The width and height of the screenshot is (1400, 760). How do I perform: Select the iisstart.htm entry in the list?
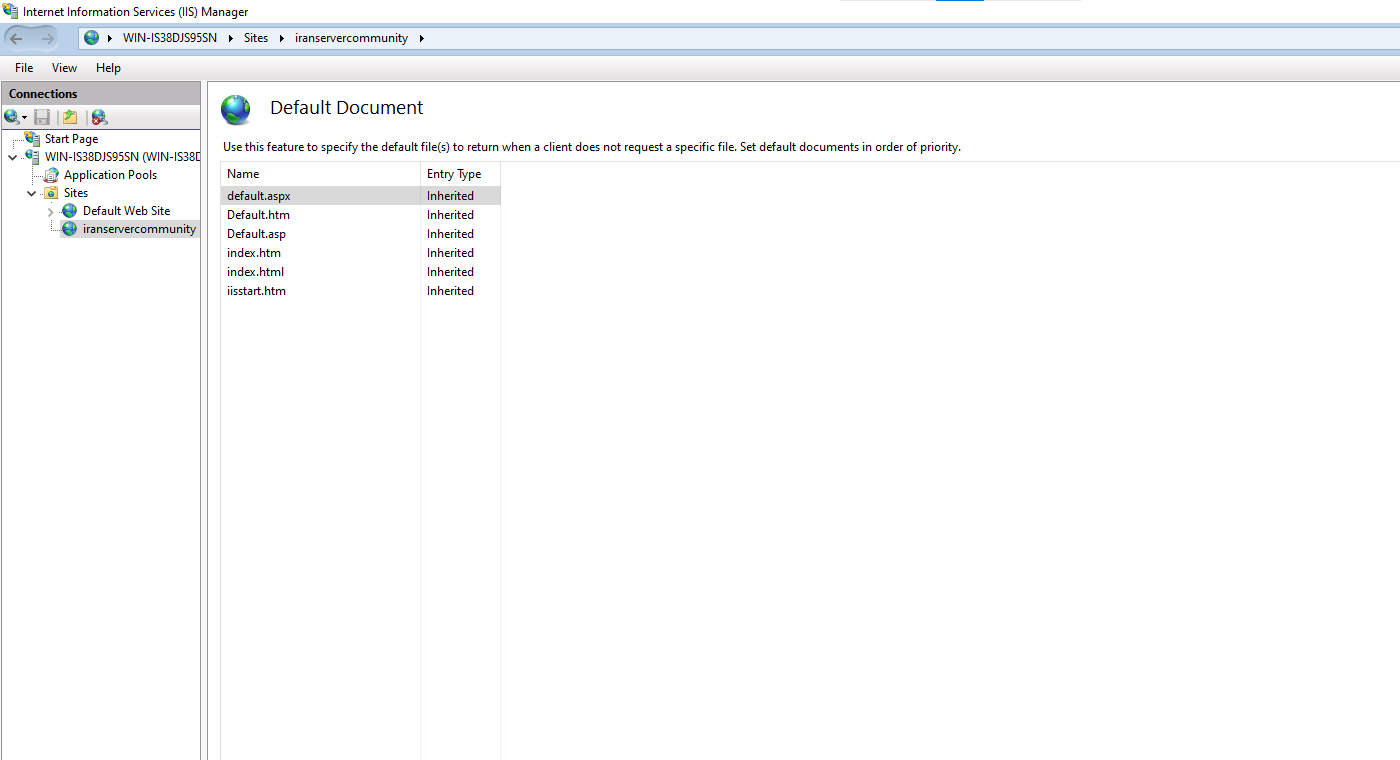(257, 291)
